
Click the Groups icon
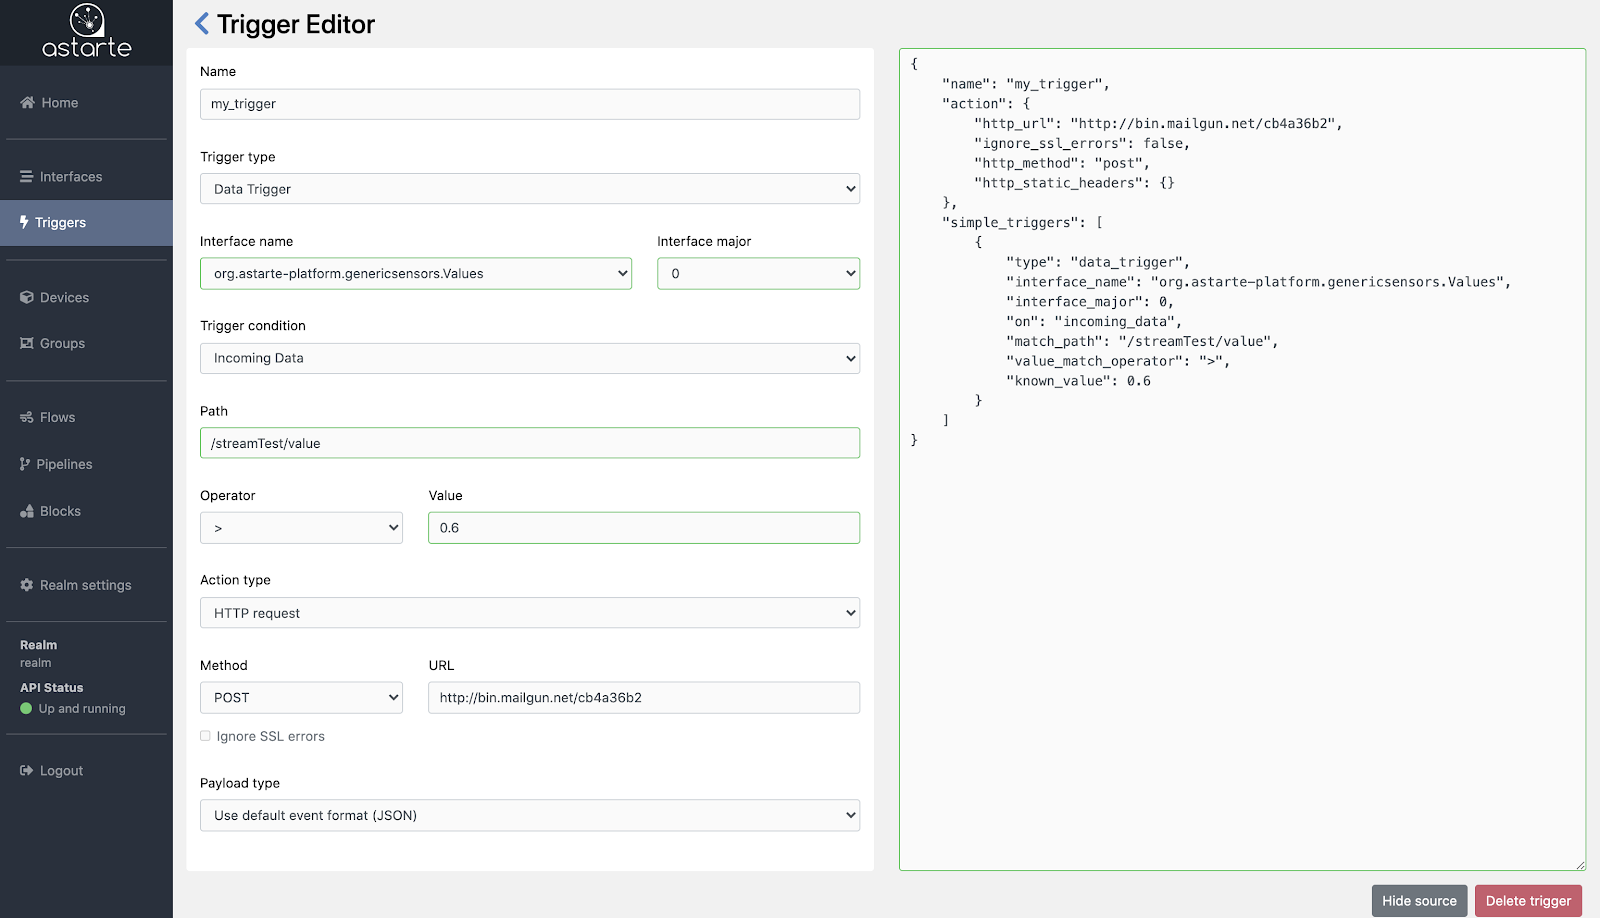(x=28, y=343)
